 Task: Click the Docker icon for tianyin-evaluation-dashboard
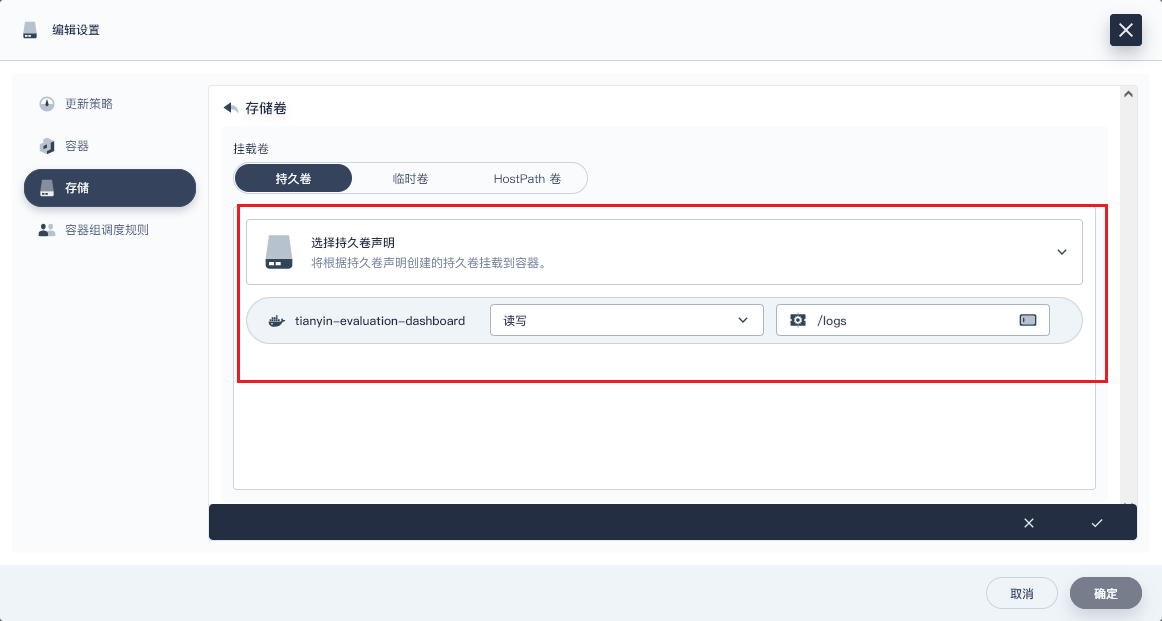click(277, 321)
